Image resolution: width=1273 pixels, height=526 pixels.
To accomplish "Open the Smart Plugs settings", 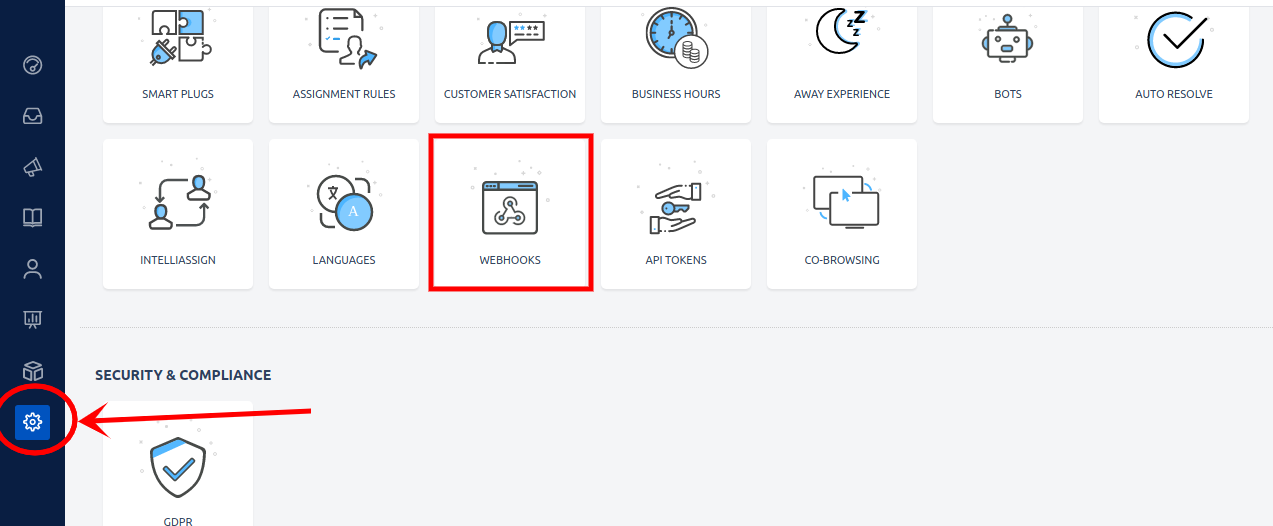I will (x=178, y=60).
